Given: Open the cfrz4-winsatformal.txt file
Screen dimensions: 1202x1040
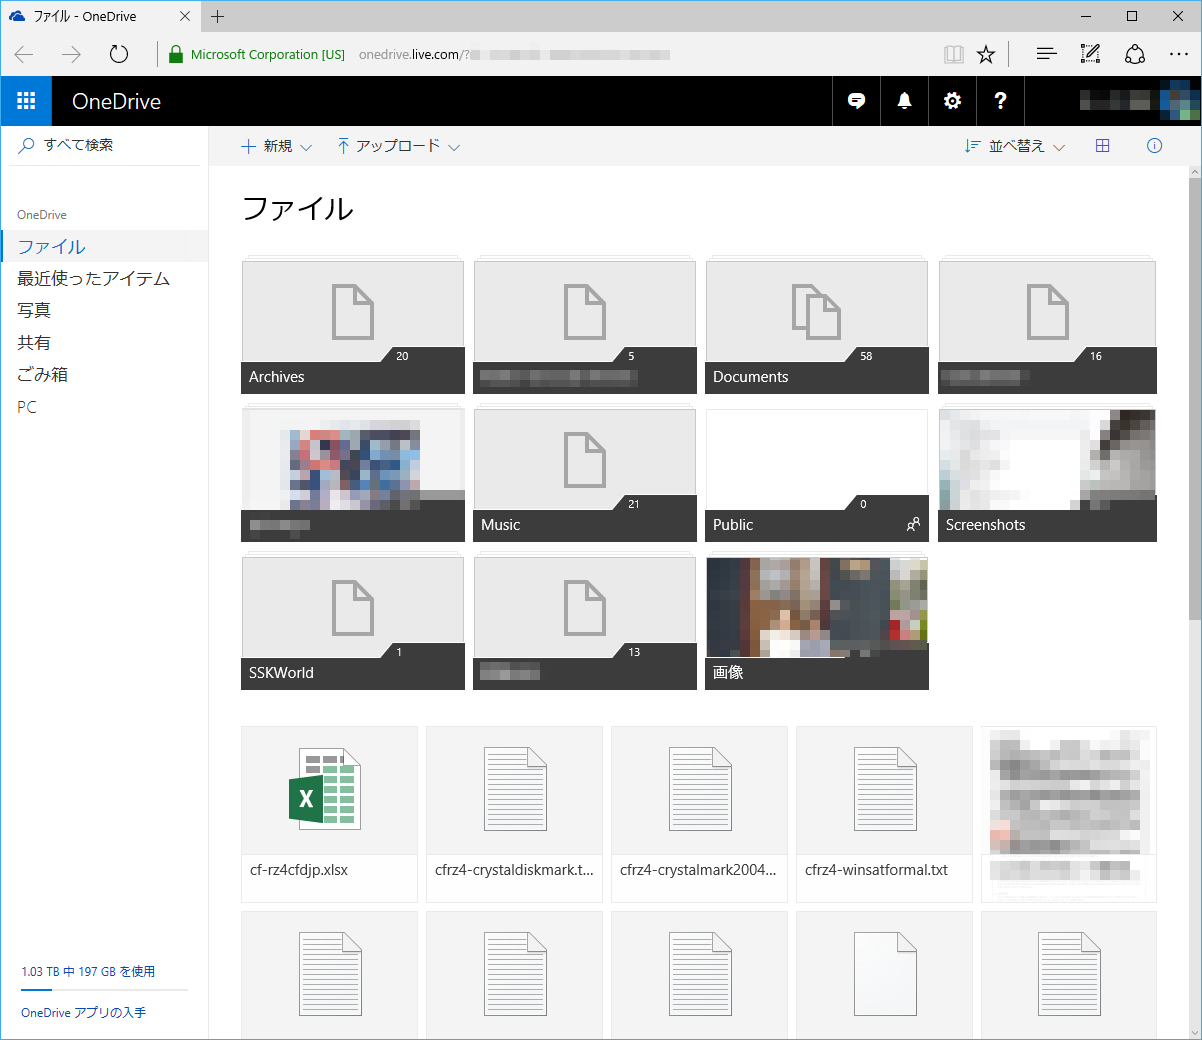Looking at the screenshot, I should 884,814.
